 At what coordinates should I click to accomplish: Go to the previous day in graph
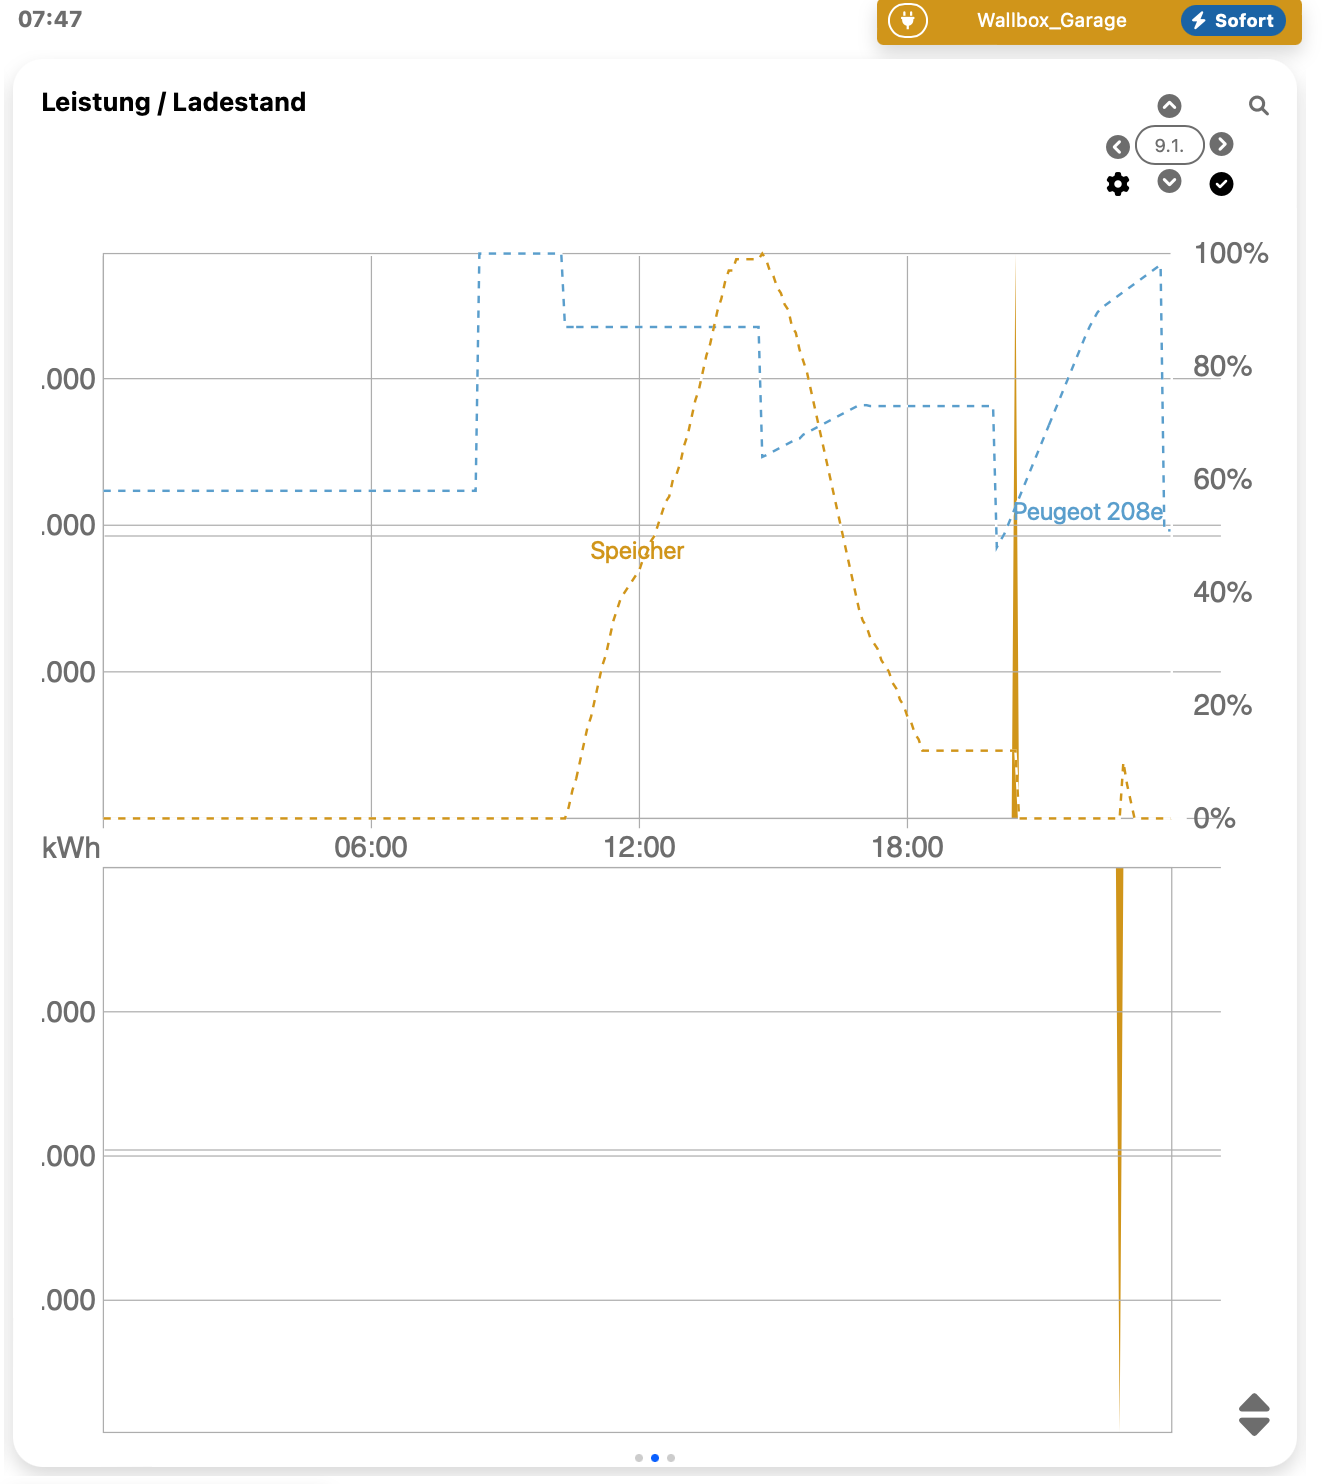pos(1118,147)
